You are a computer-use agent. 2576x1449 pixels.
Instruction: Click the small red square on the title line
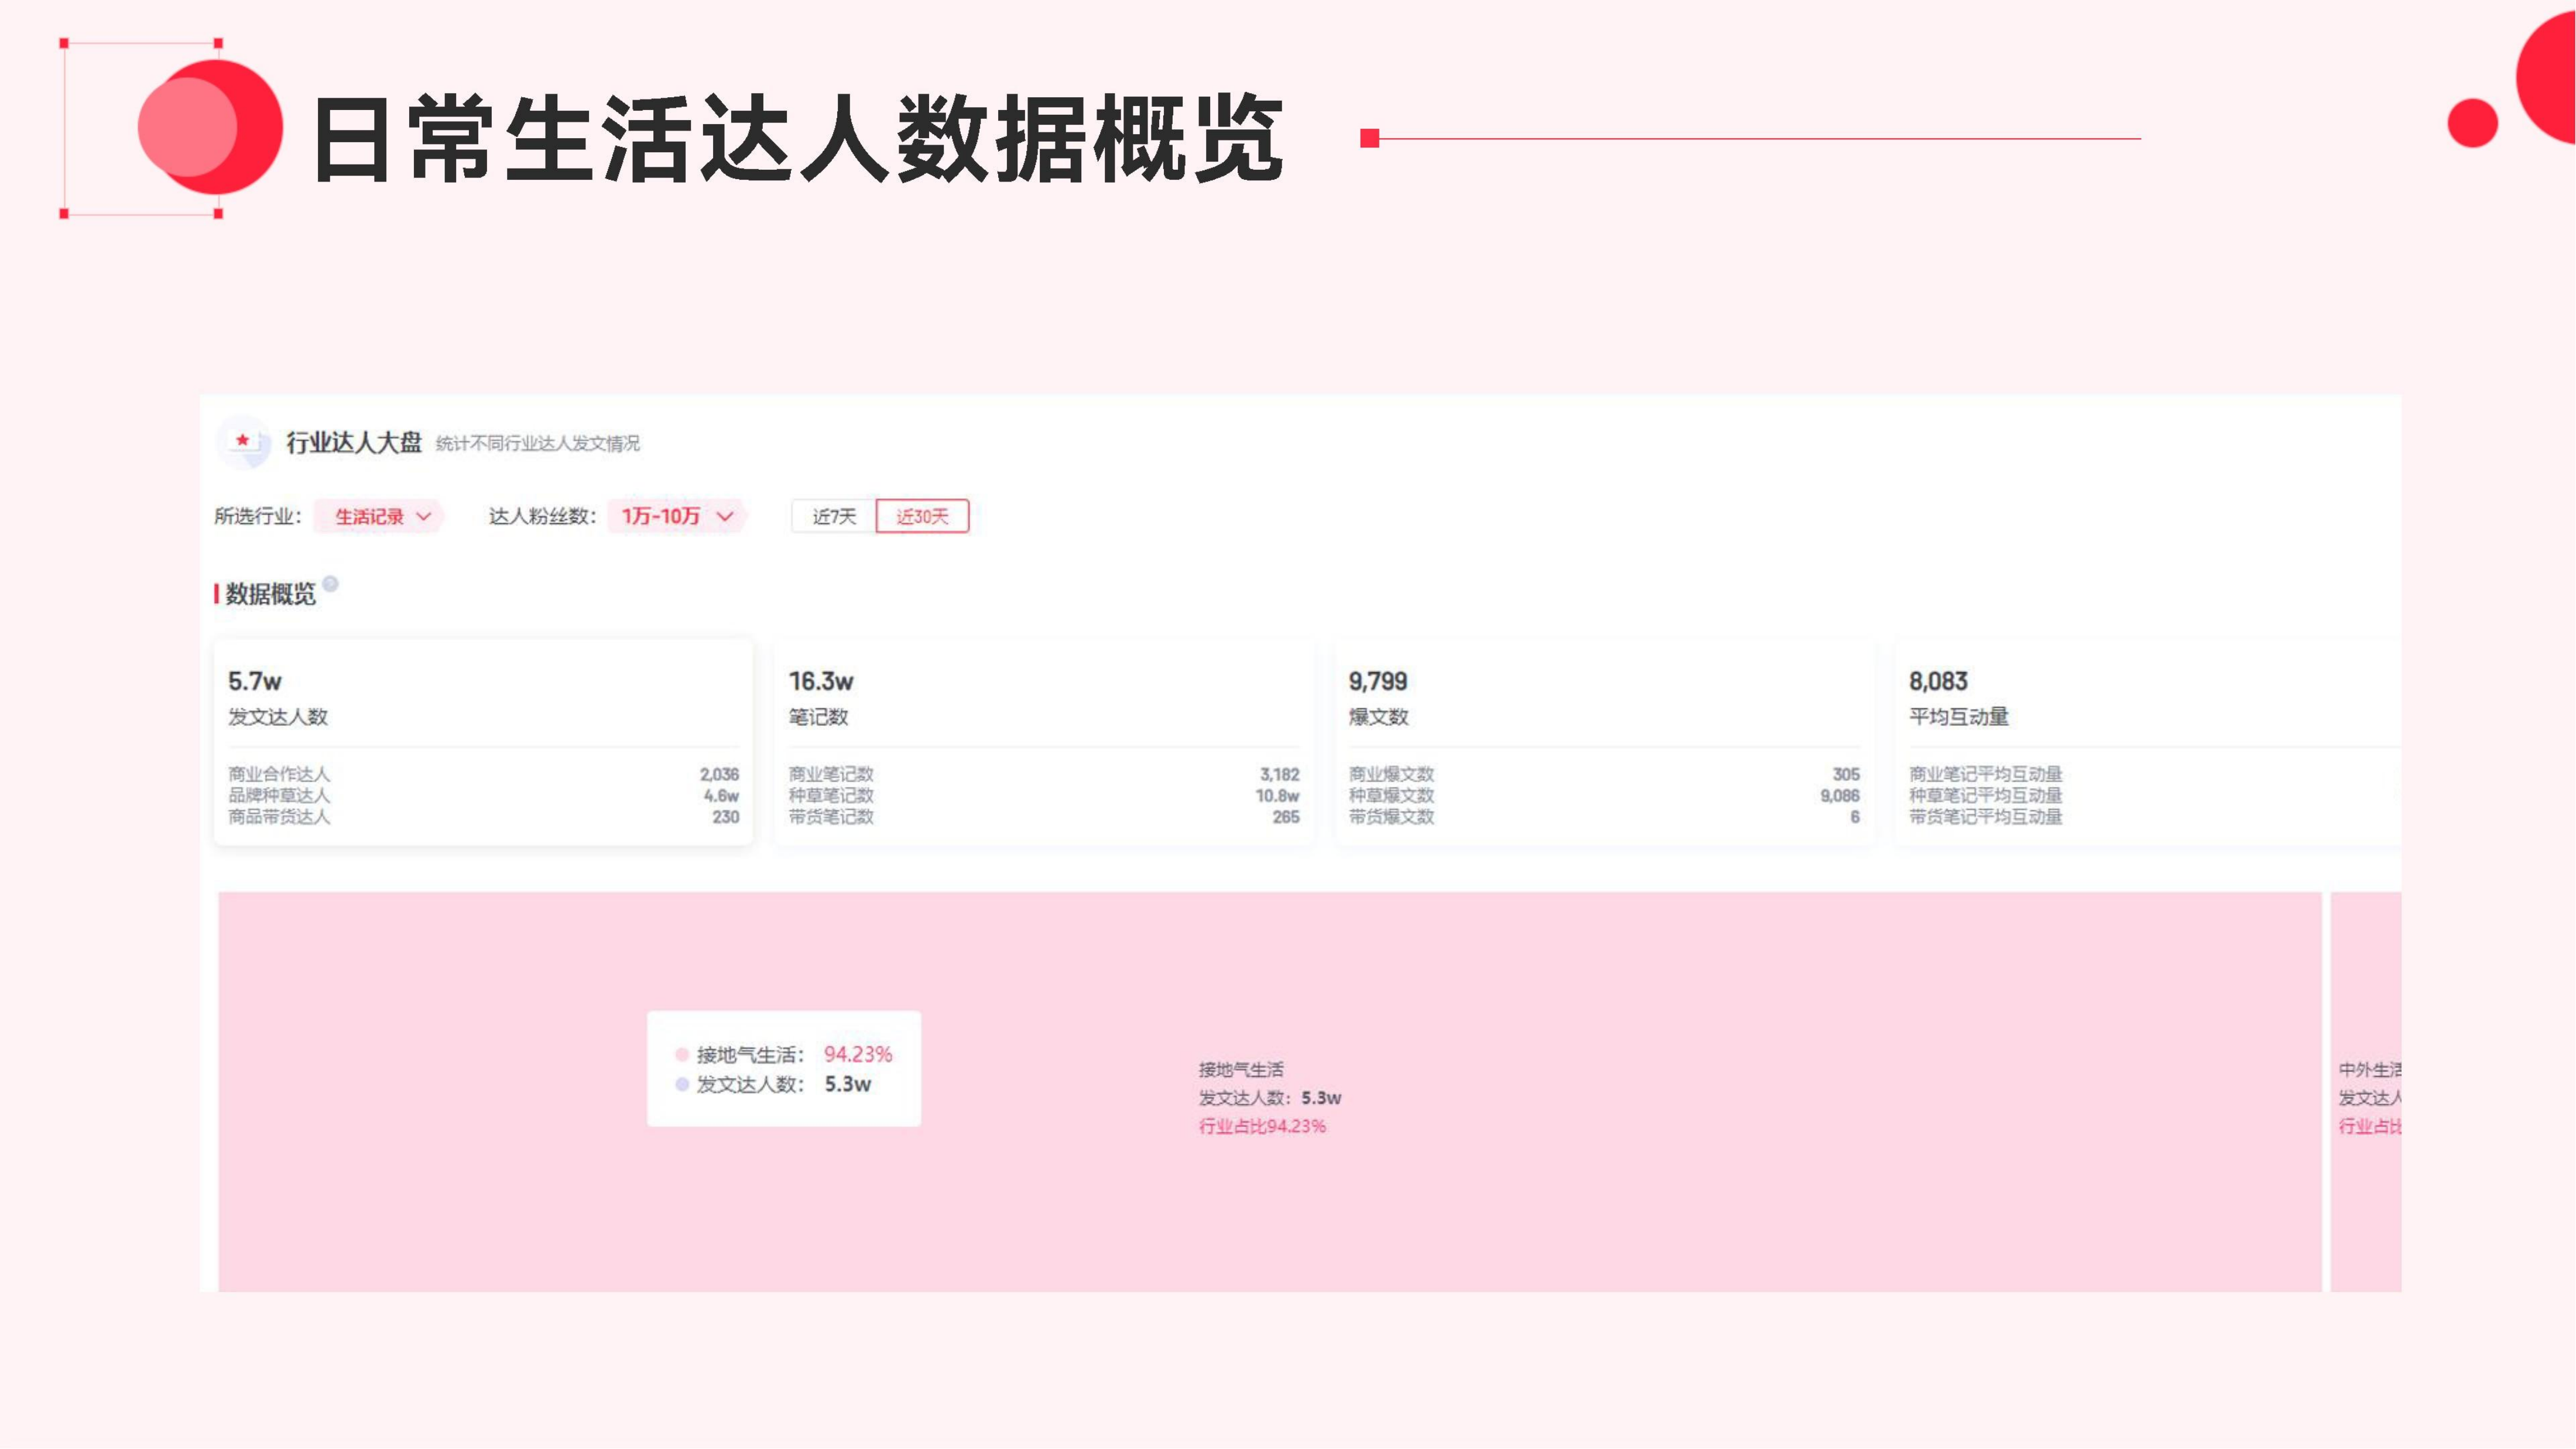[x=1370, y=139]
